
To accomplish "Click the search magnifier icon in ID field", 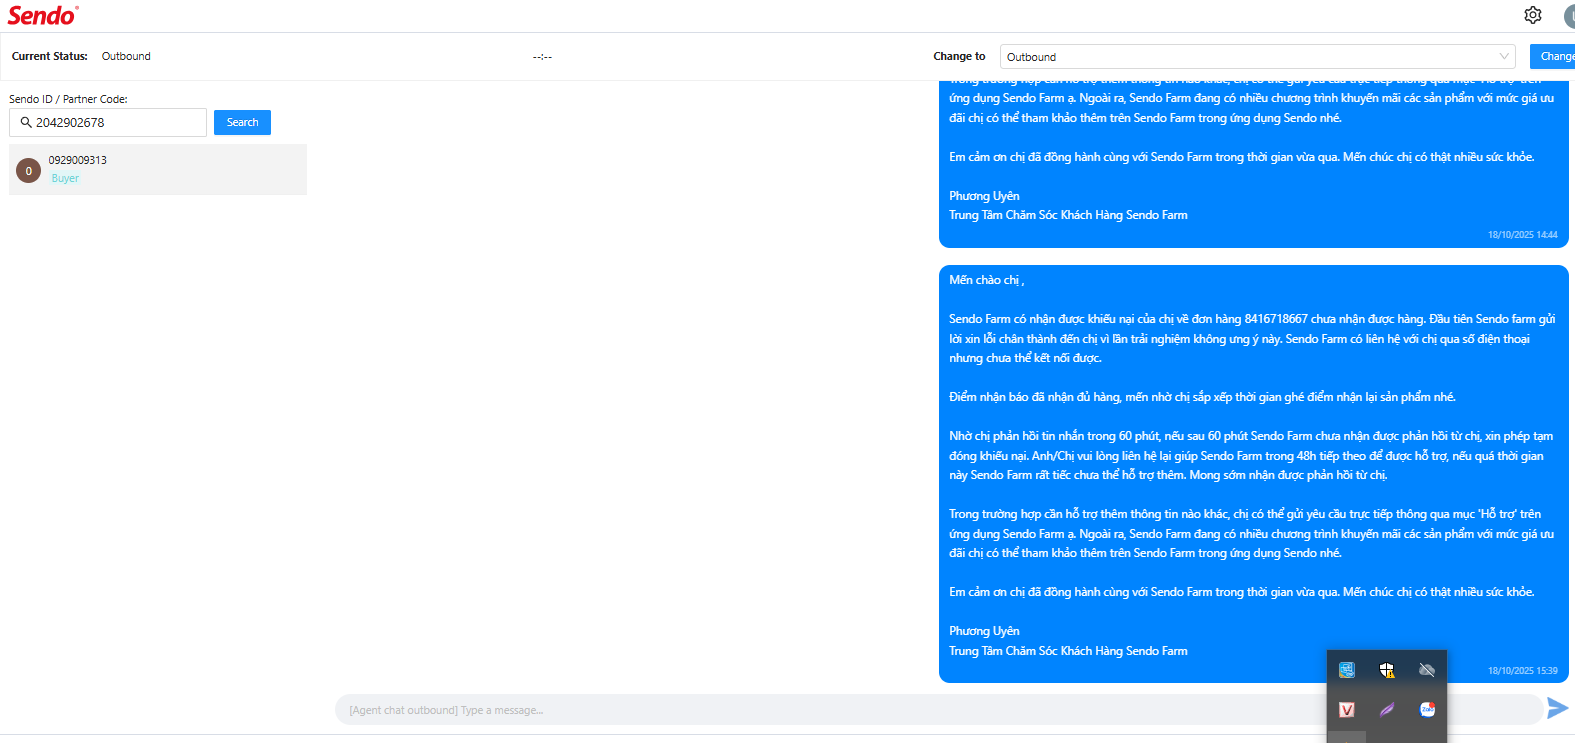I will pyautogui.click(x=26, y=122).
